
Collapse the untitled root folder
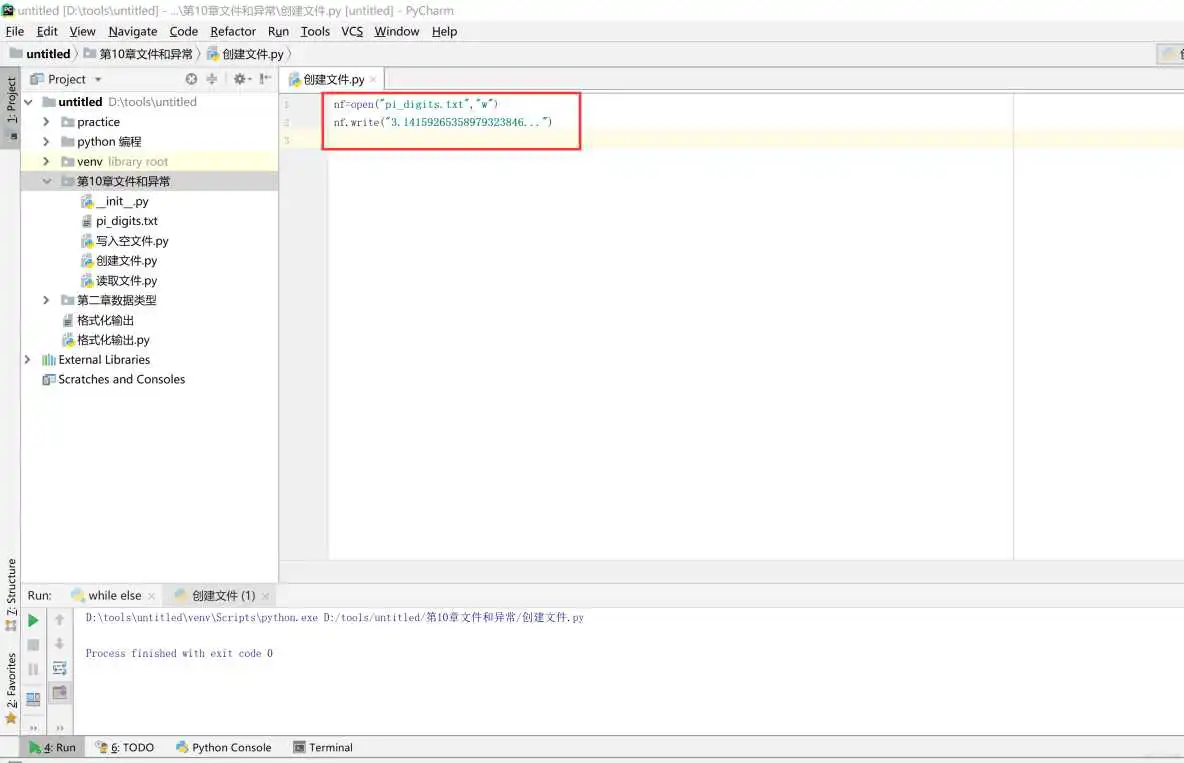point(29,102)
